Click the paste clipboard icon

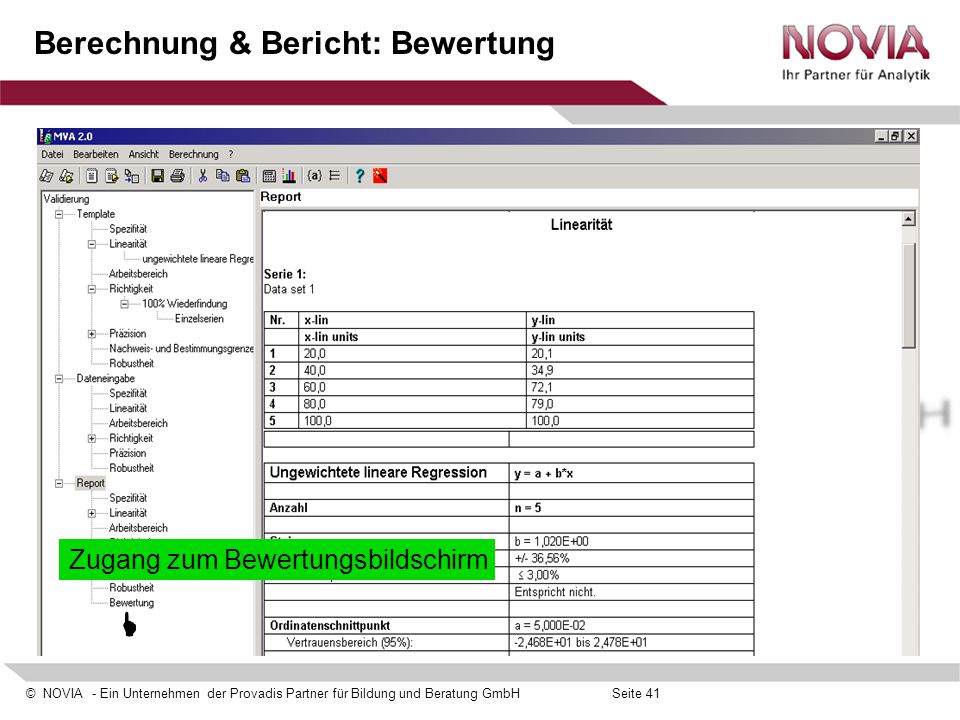tap(243, 176)
